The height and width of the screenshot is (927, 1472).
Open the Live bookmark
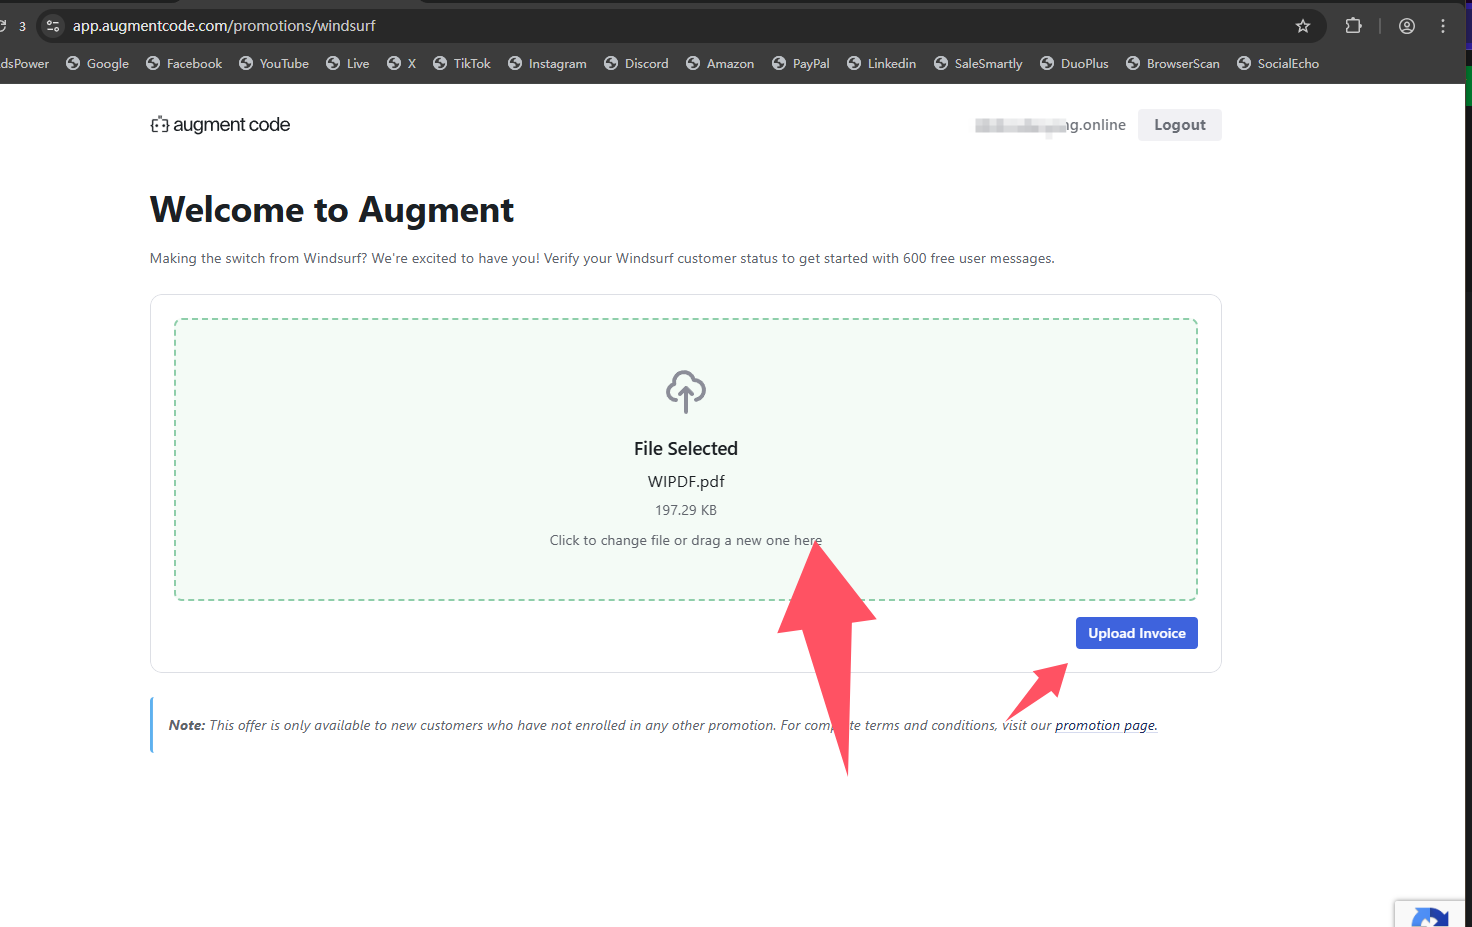coord(347,63)
